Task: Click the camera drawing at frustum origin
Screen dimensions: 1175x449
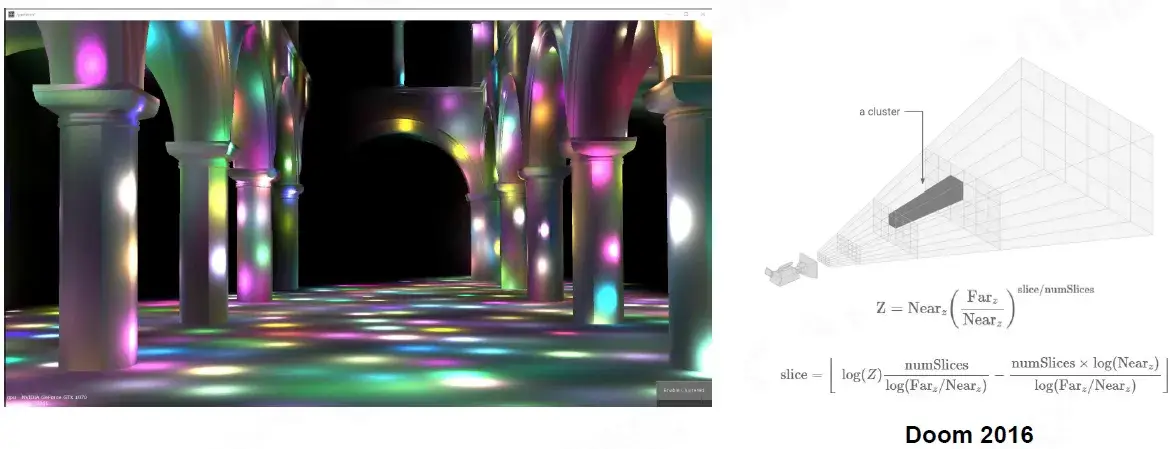Action: 791,269
